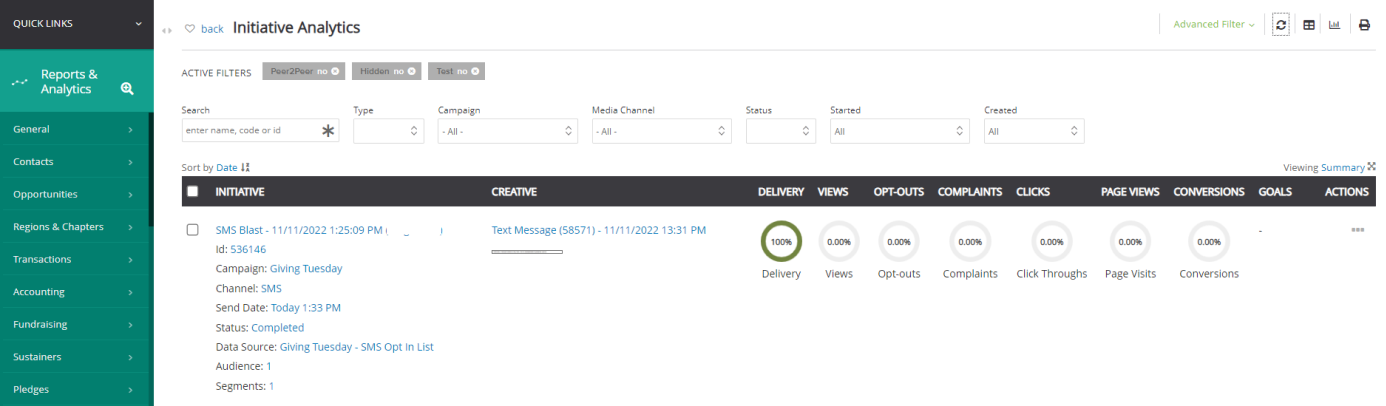Click the print icon
This screenshot has width=1386, height=406.
click(1364, 25)
